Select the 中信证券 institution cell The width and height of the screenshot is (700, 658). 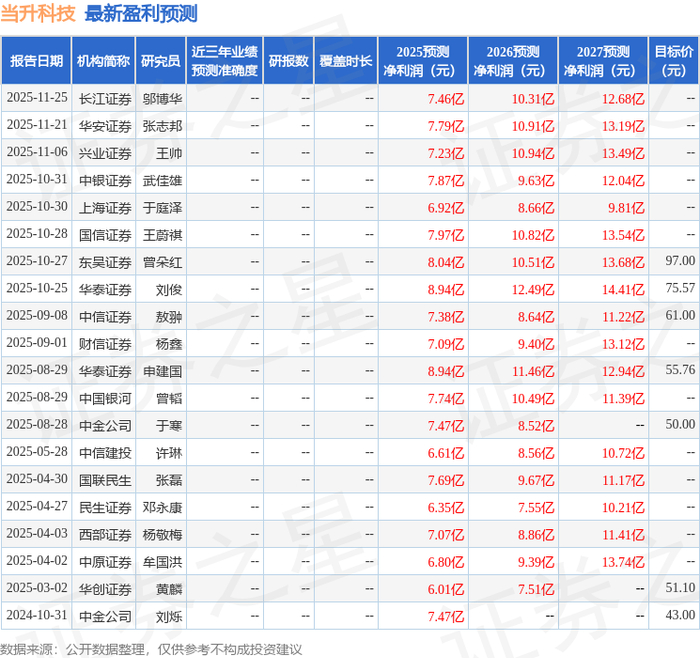[x=105, y=317]
